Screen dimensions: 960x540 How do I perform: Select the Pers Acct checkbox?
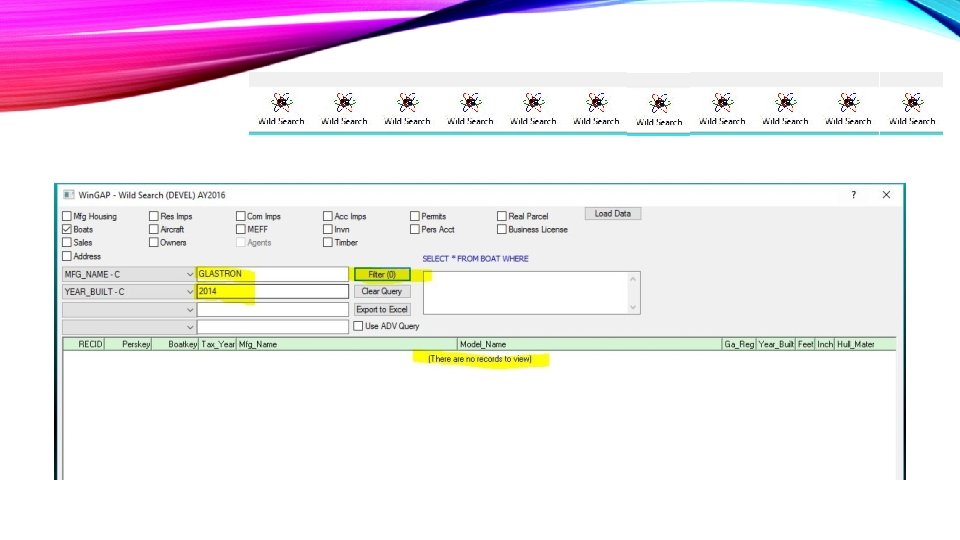pos(414,229)
